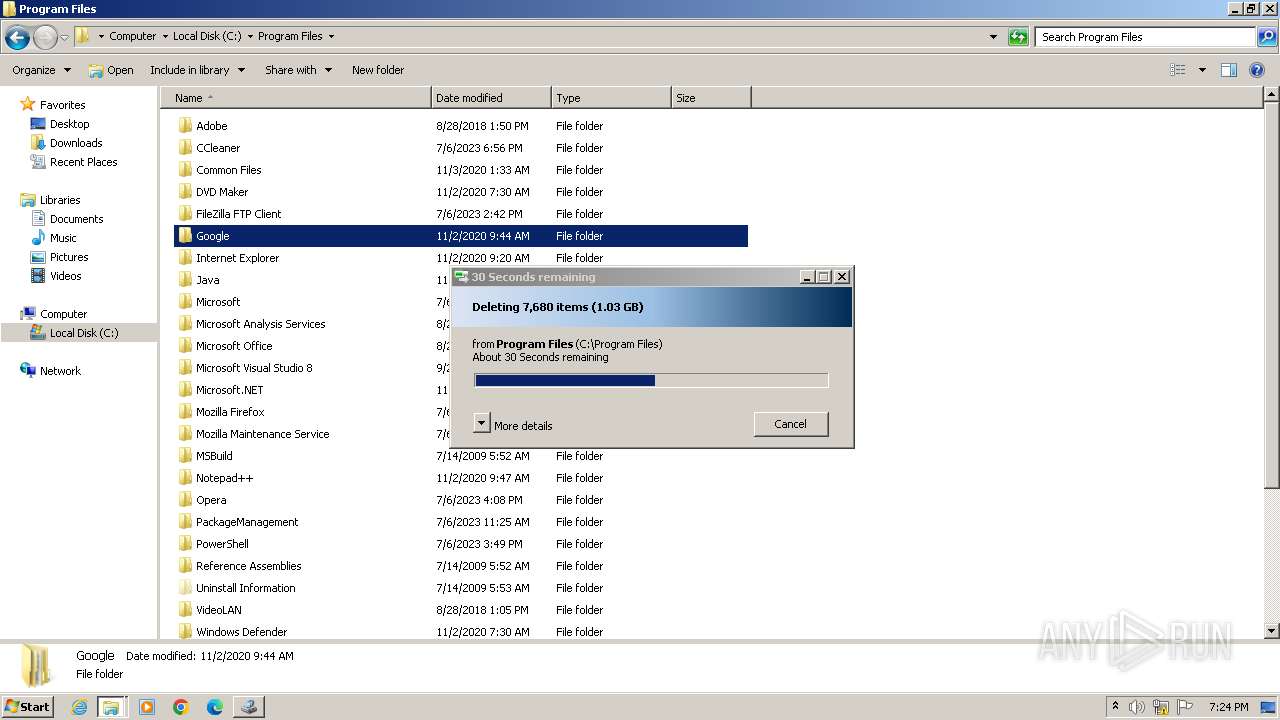Screen dimensions: 1280x720
Task: Open Windows Media Player taskbar icon
Action: [147, 707]
